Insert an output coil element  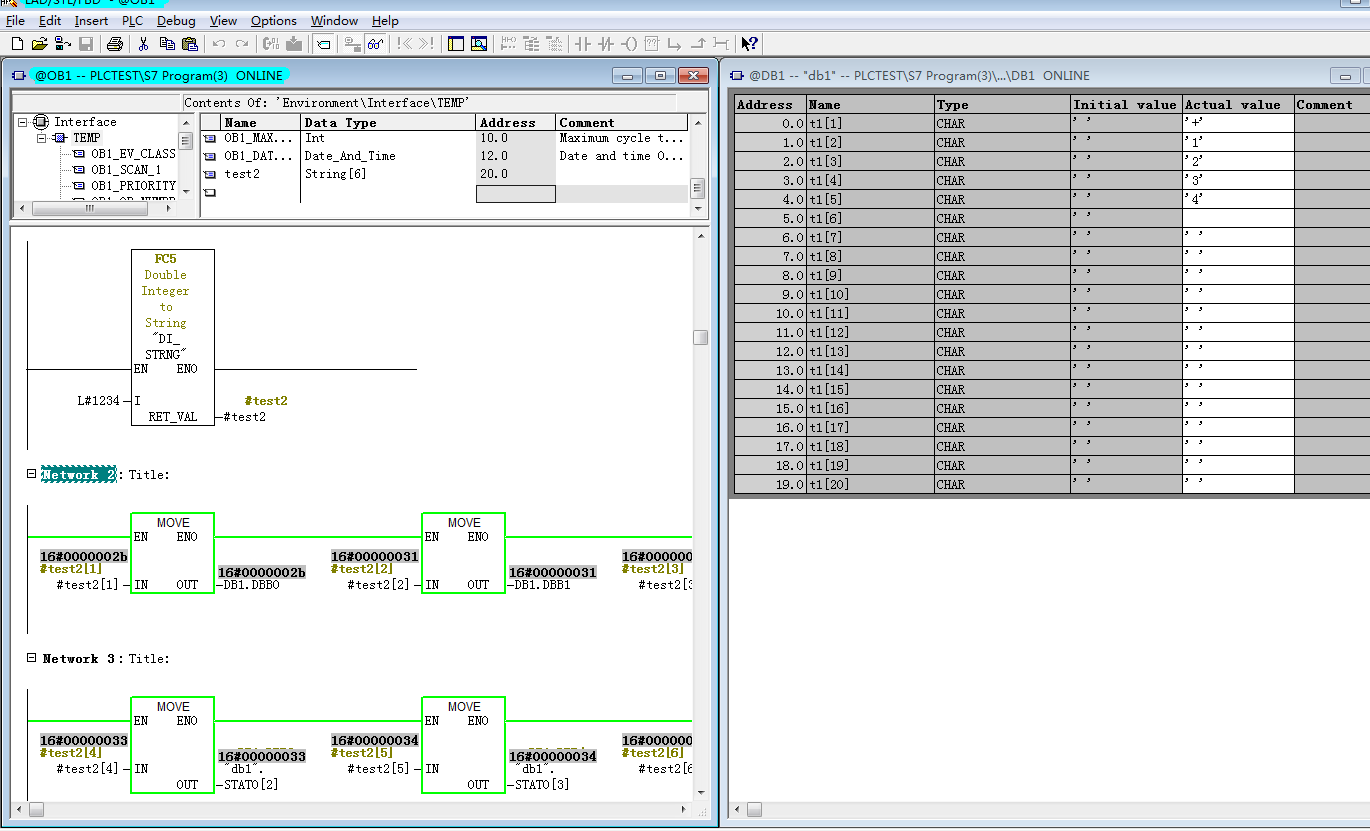629,44
